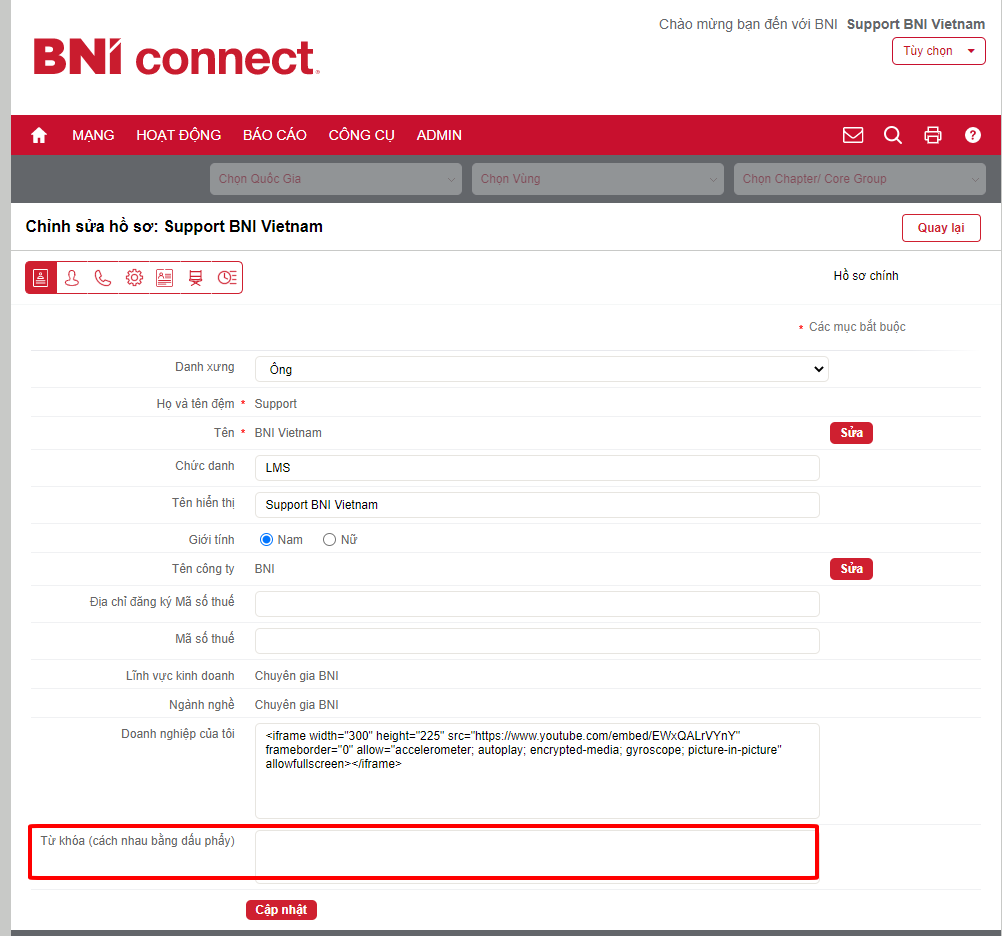Open the Danh xưng title dropdown
1002x936 pixels.
(x=541, y=369)
